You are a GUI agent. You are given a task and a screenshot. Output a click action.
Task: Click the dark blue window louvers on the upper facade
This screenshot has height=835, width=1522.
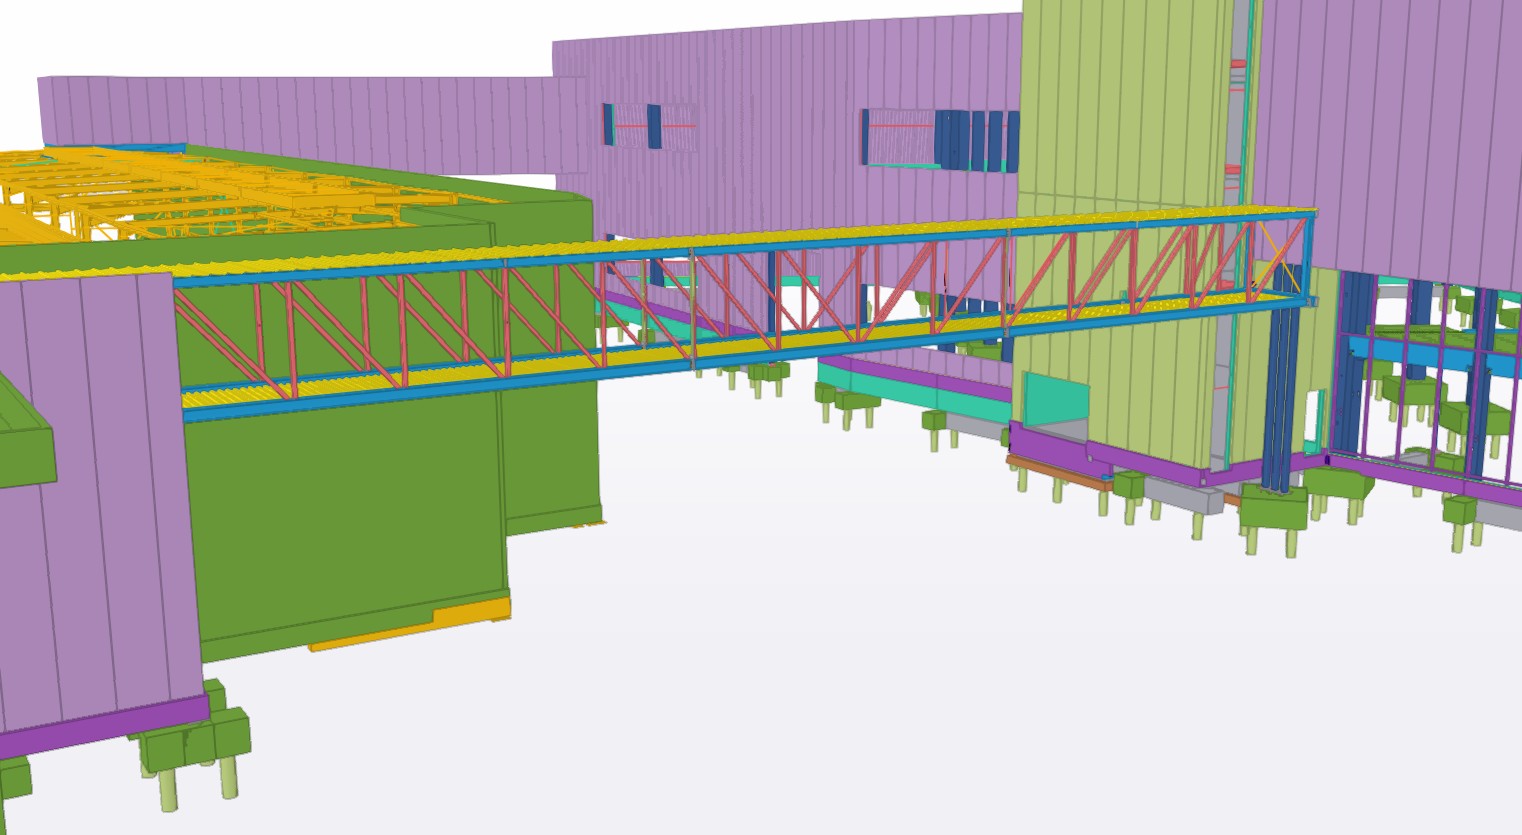pyautogui.click(x=975, y=138)
